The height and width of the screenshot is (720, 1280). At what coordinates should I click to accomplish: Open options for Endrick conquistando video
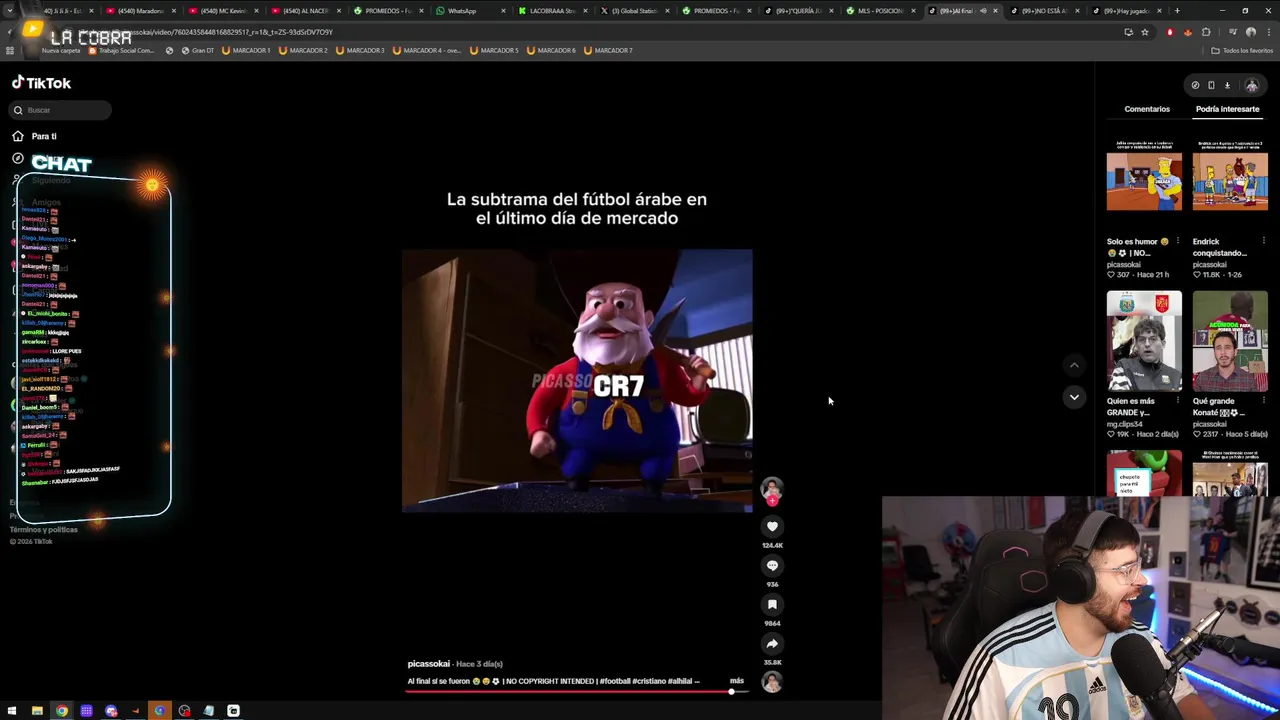coord(1264,241)
